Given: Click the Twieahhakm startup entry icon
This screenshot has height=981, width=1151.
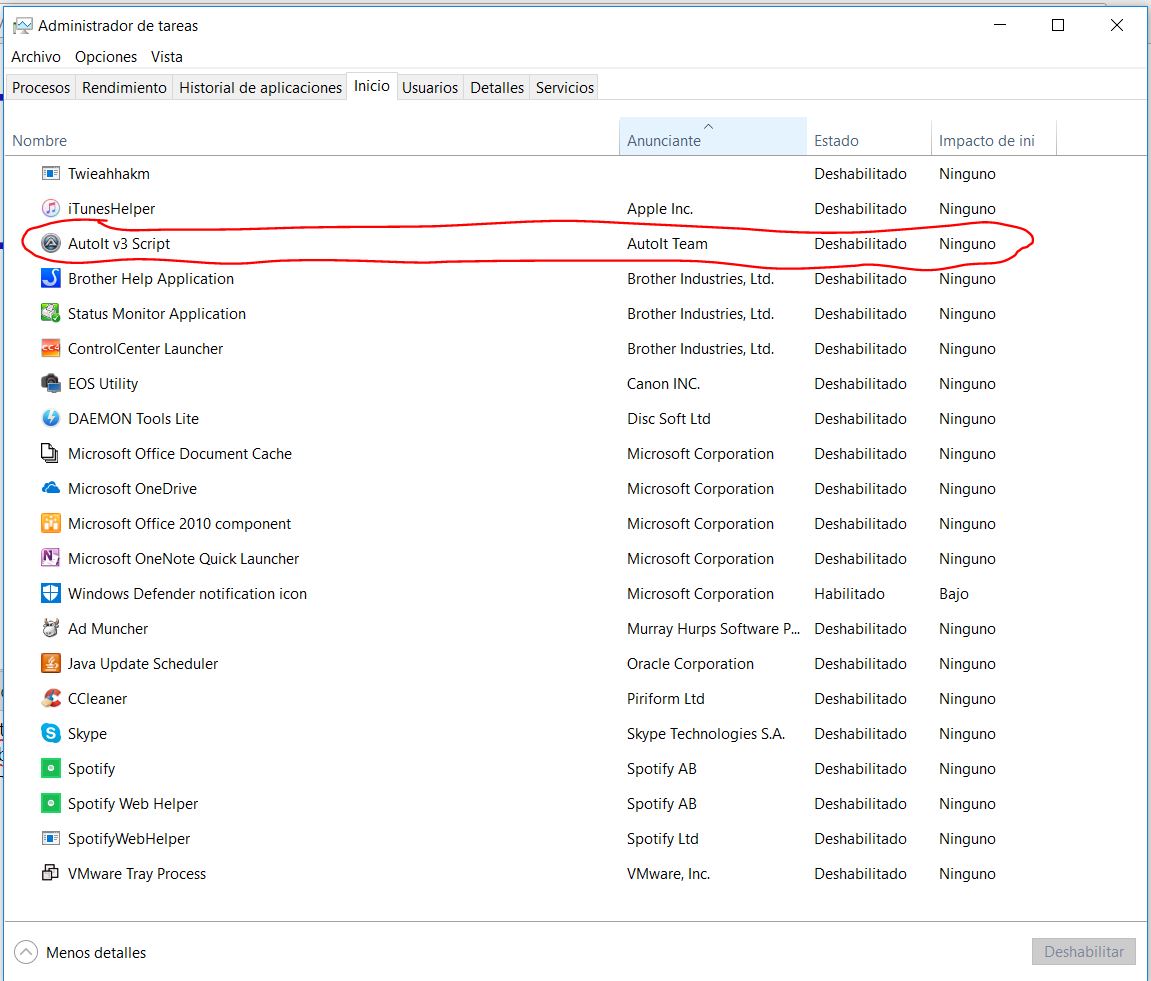Looking at the screenshot, I should (x=51, y=173).
